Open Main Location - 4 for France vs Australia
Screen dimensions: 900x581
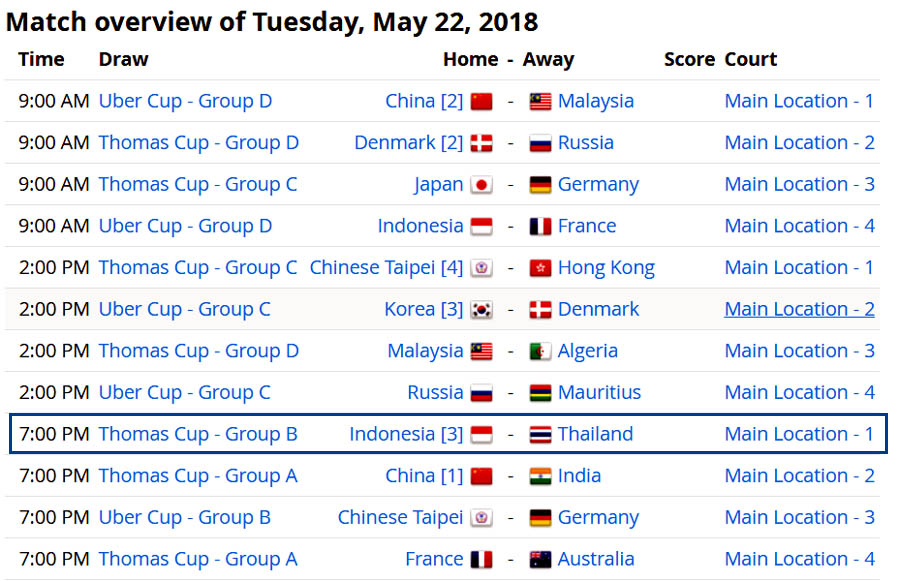pos(800,559)
